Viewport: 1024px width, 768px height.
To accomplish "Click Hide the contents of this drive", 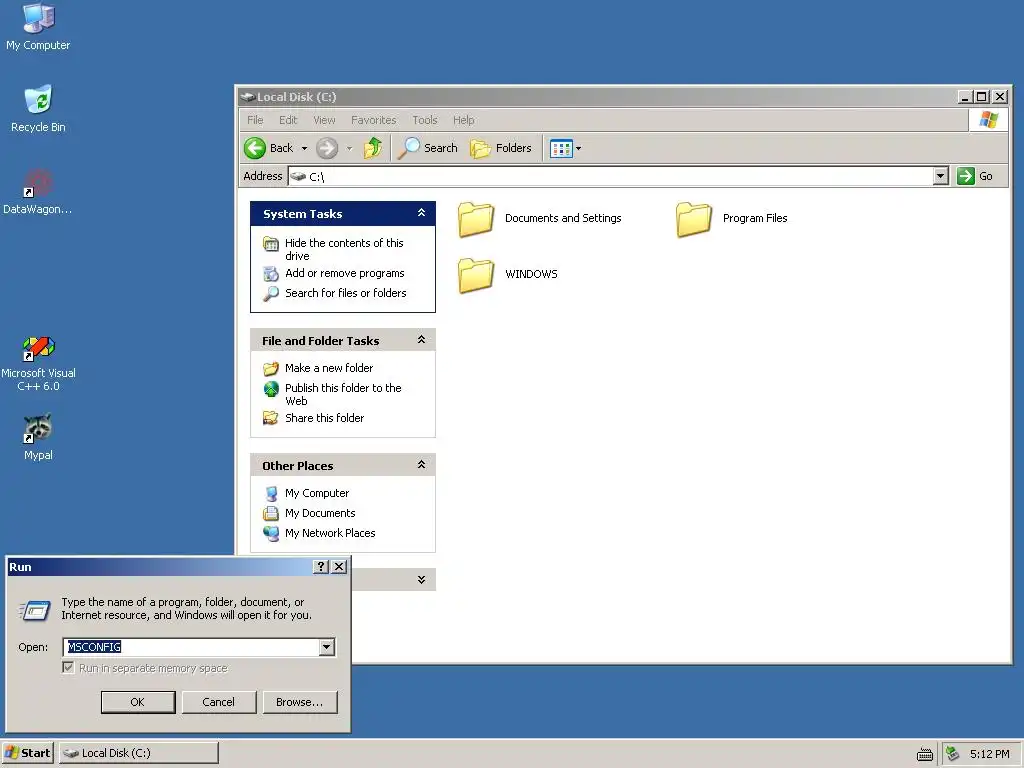I will (344, 249).
